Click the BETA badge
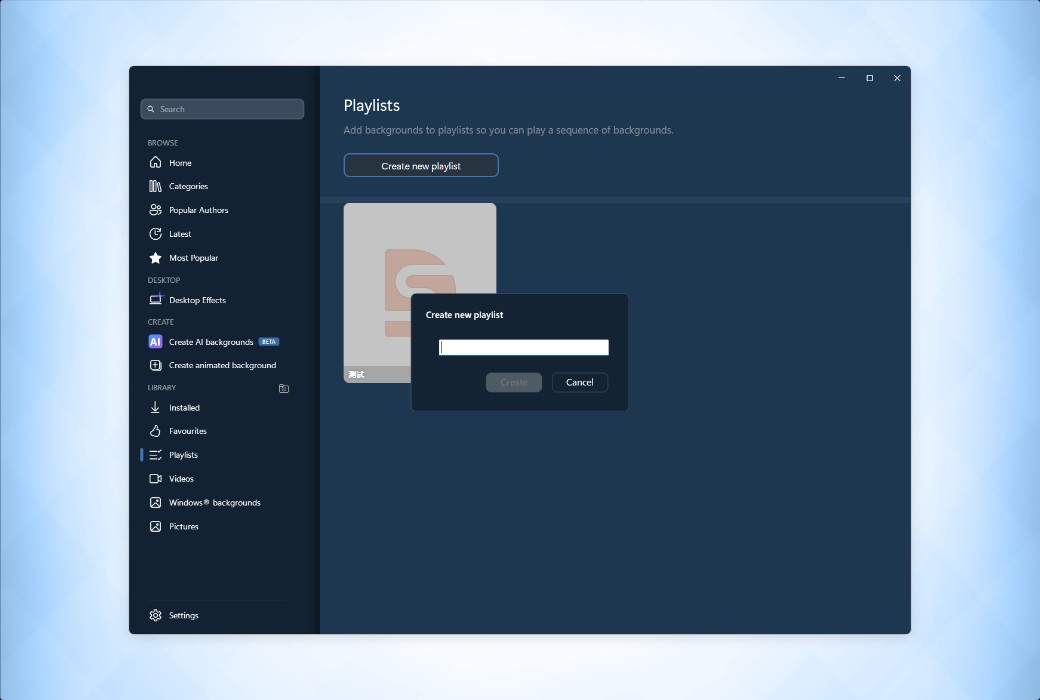 point(269,342)
